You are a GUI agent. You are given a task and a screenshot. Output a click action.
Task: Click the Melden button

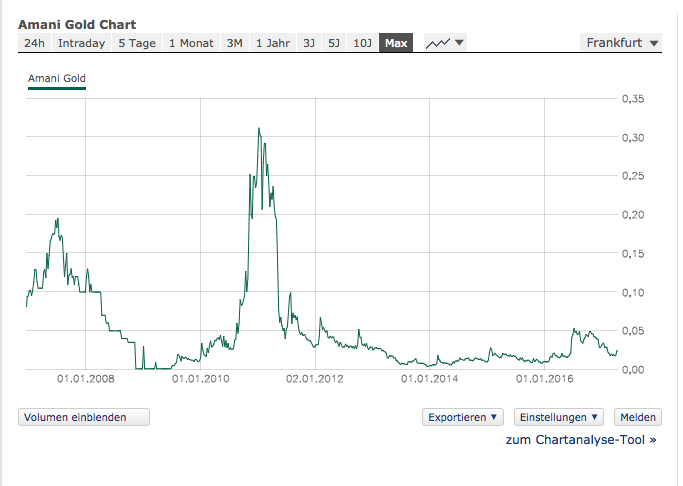coord(638,417)
